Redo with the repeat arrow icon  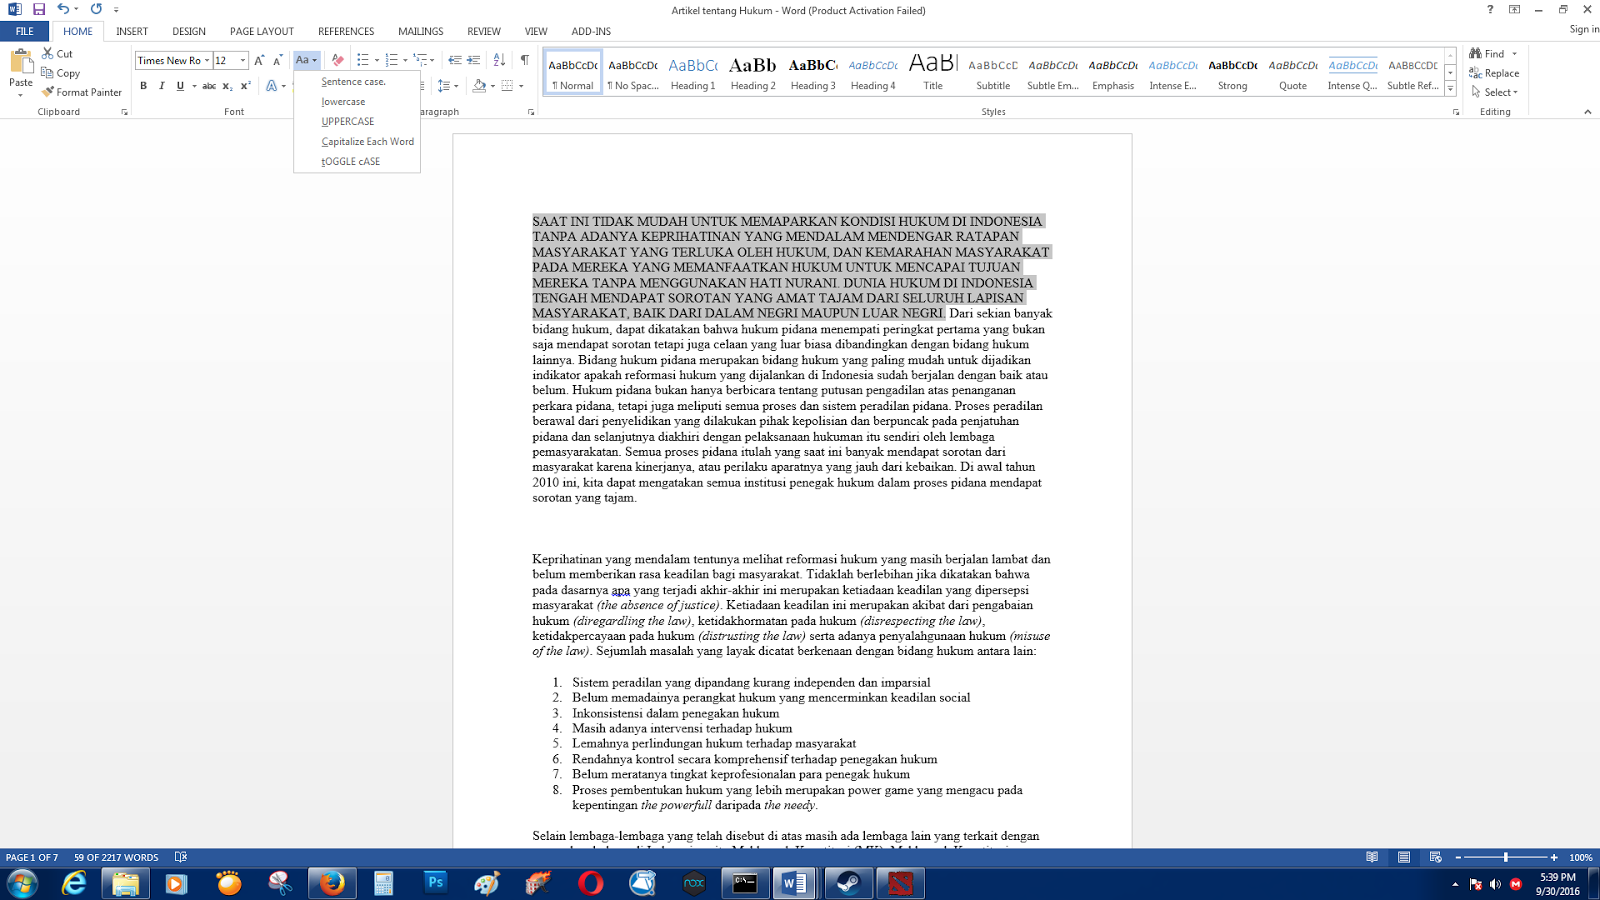click(x=96, y=9)
